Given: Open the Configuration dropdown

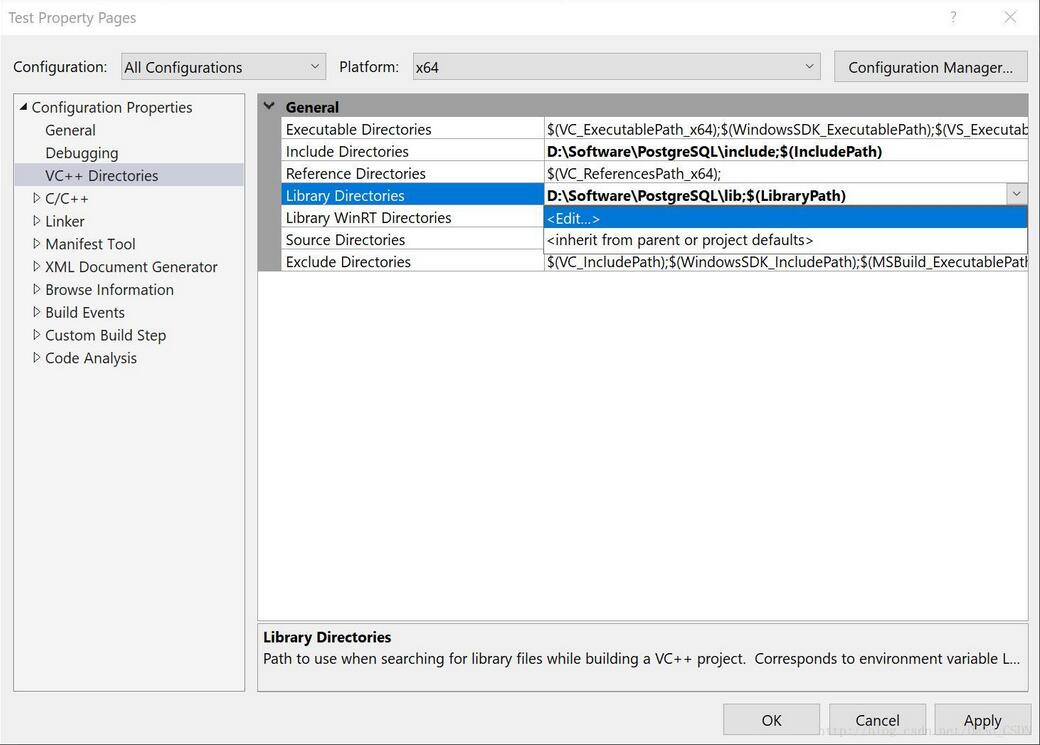Looking at the screenshot, I should (224, 67).
